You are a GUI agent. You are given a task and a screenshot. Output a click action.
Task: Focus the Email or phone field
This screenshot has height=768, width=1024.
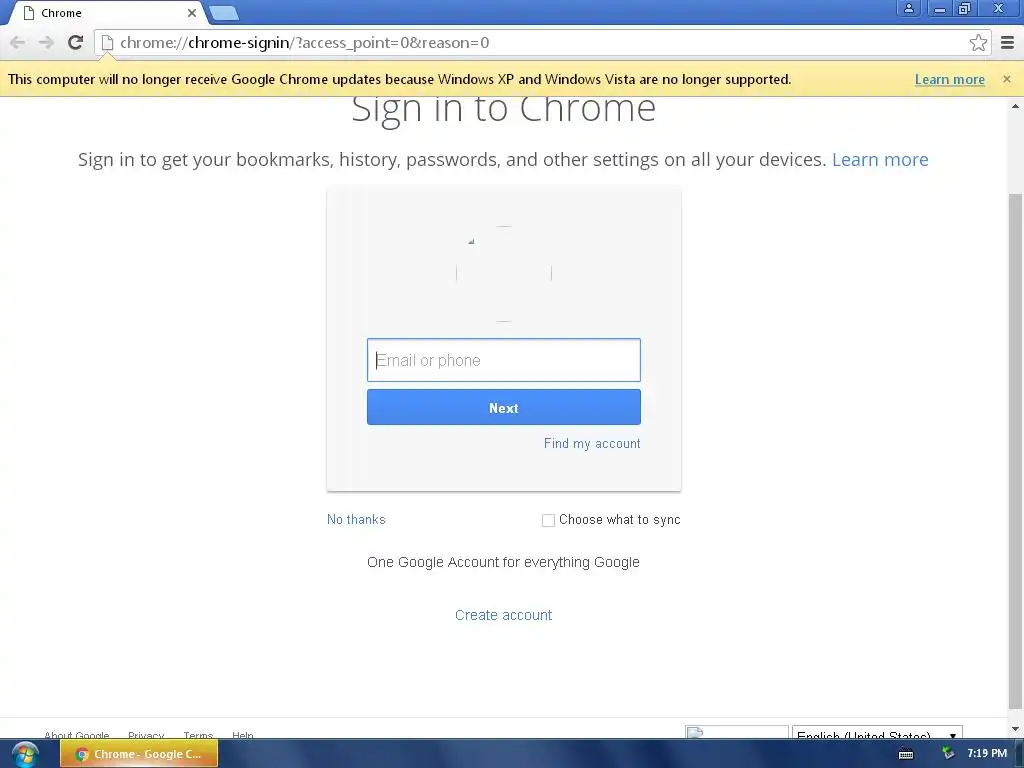pos(504,360)
